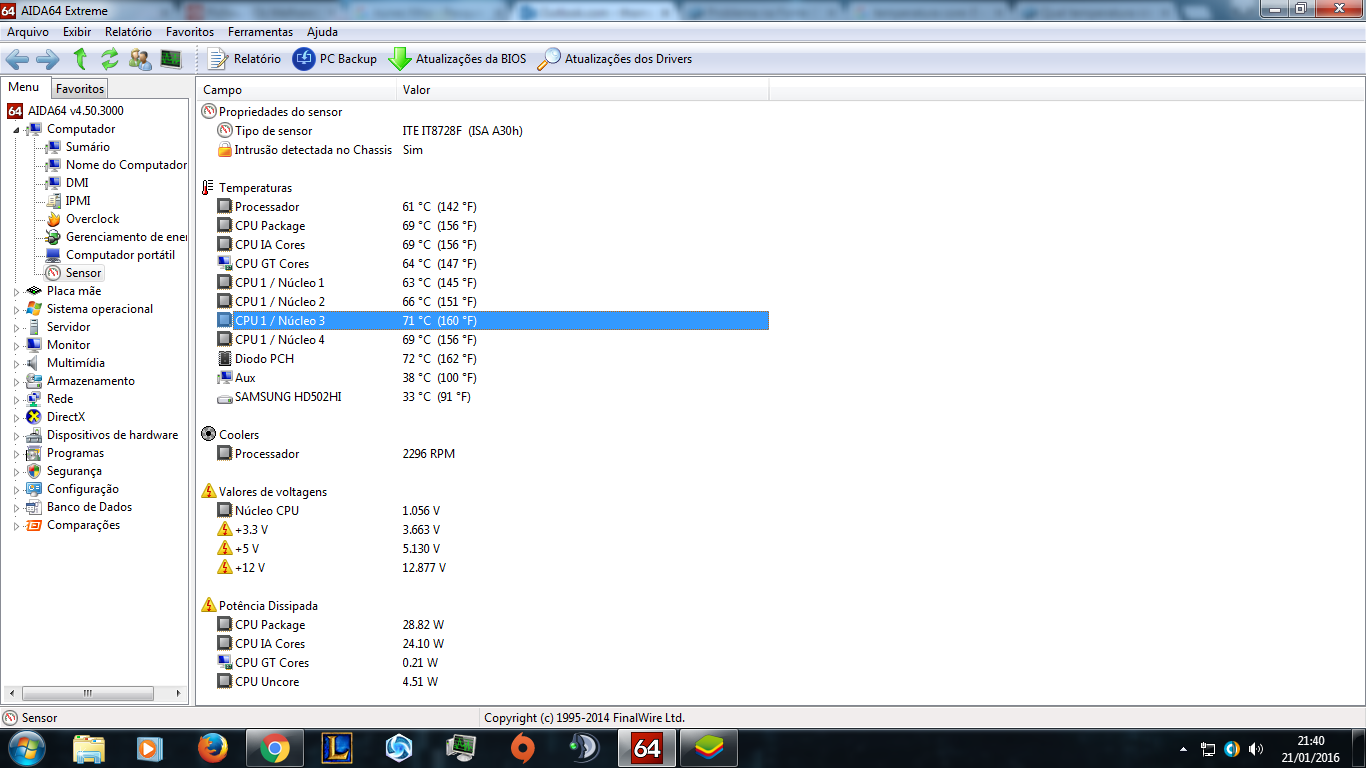Image resolution: width=1366 pixels, height=768 pixels.
Task: Click the taskbar clock showing 21:40
Action: click(x=1311, y=749)
